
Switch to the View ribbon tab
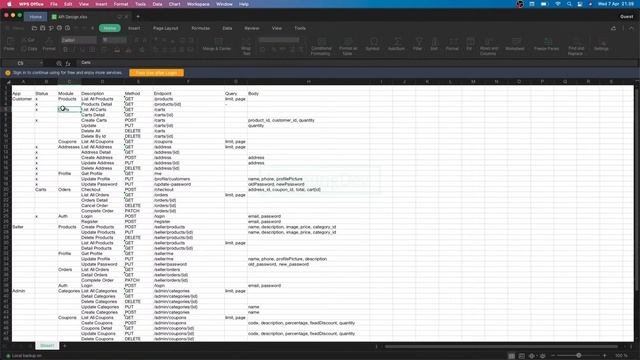point(277,28)
